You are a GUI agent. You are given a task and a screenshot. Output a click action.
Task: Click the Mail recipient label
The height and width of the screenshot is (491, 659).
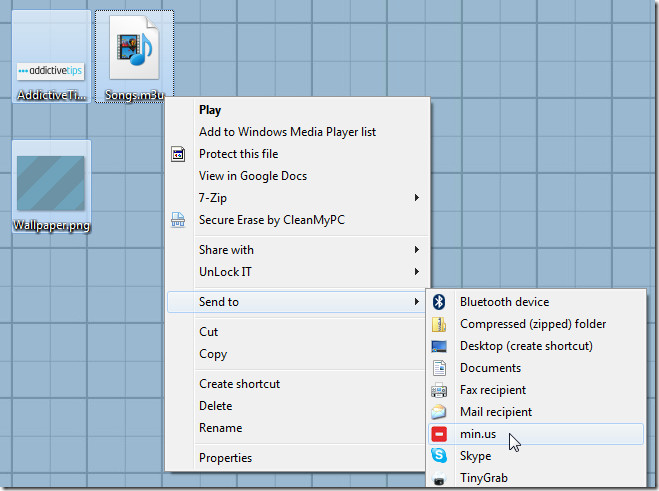(496, 412)
